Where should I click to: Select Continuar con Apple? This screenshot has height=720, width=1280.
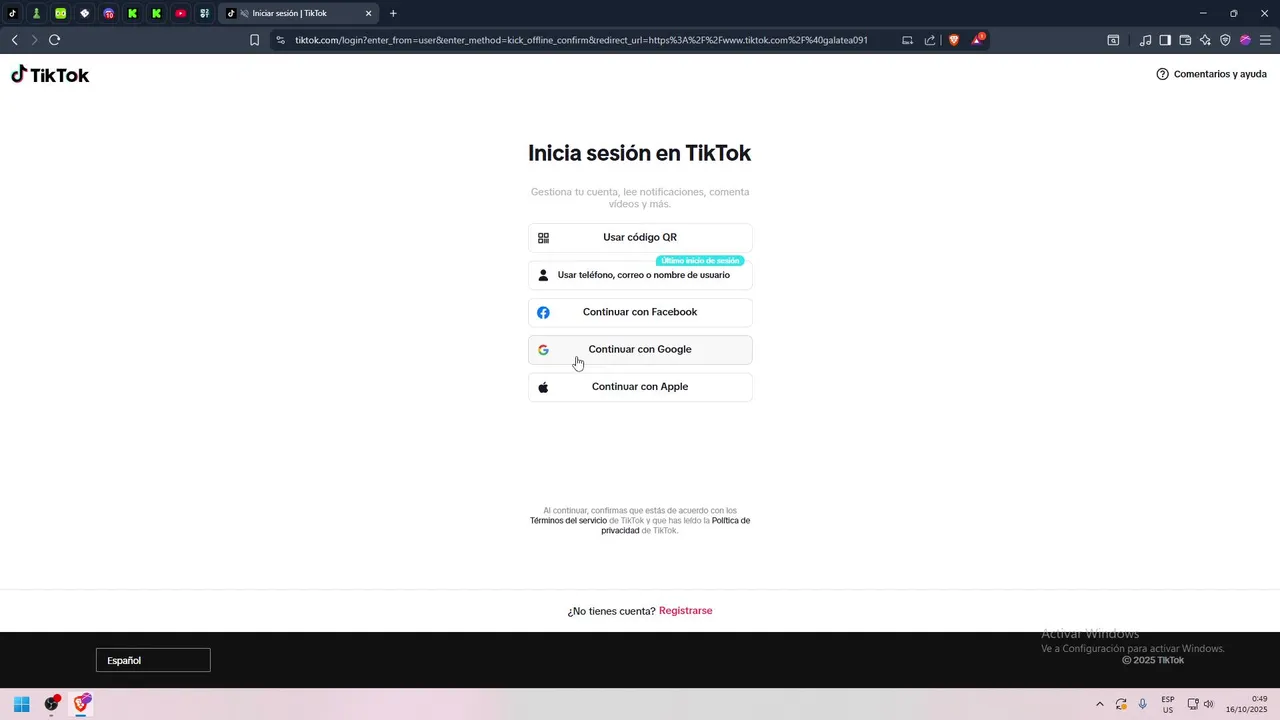pos(640,387)
